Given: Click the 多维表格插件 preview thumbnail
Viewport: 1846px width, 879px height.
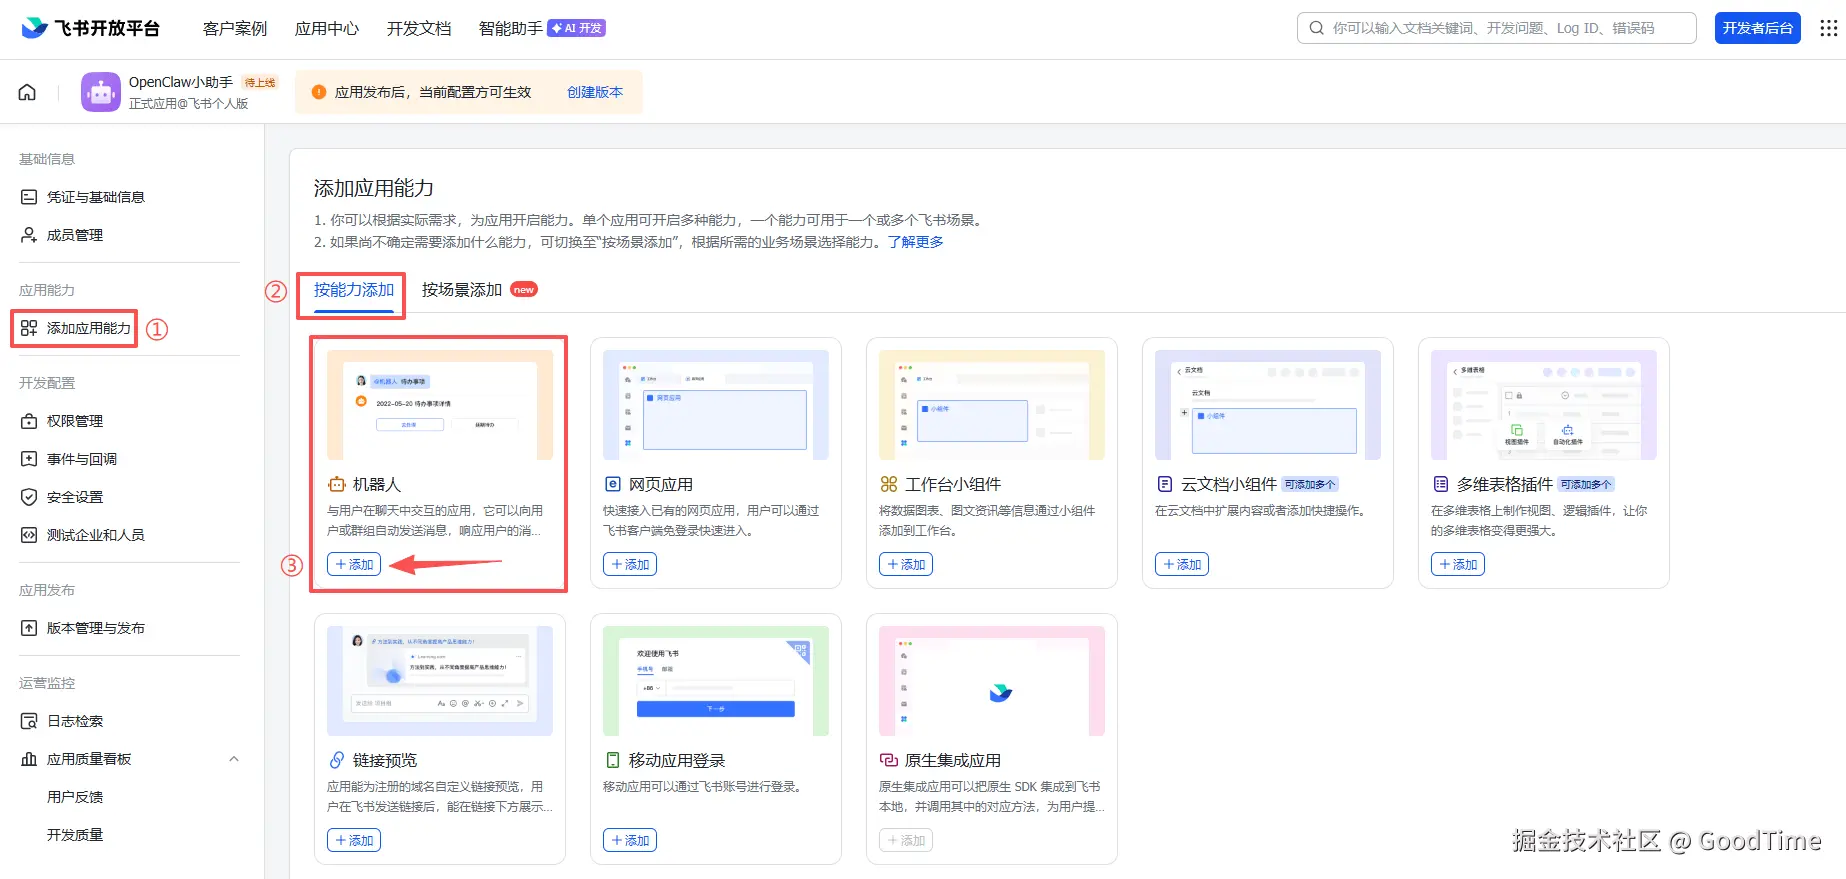Looking at the screenshot, I should click(1544, 405).
